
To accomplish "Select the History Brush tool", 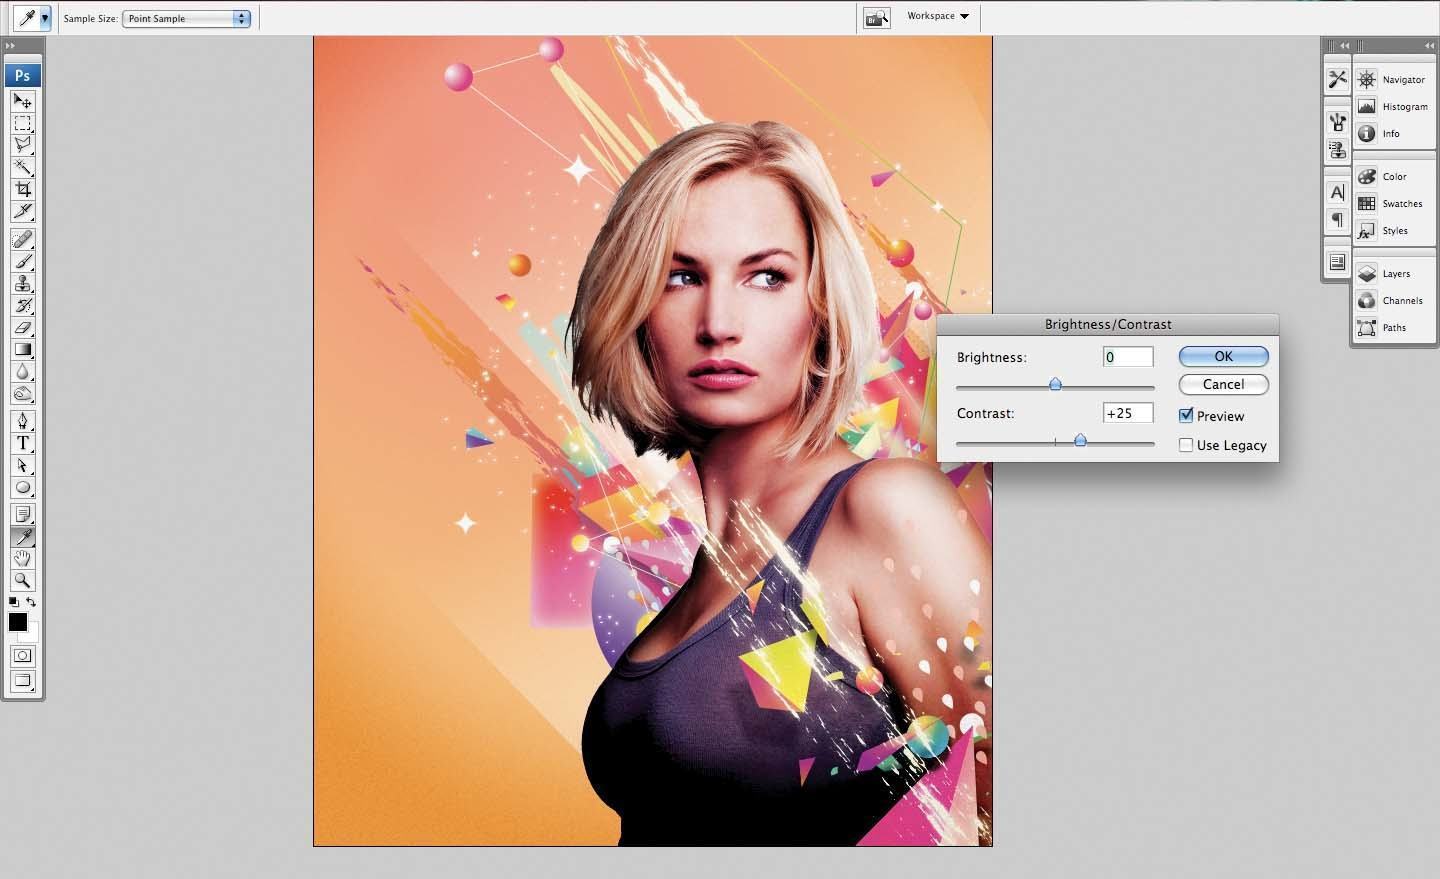I will pos(22,305).
